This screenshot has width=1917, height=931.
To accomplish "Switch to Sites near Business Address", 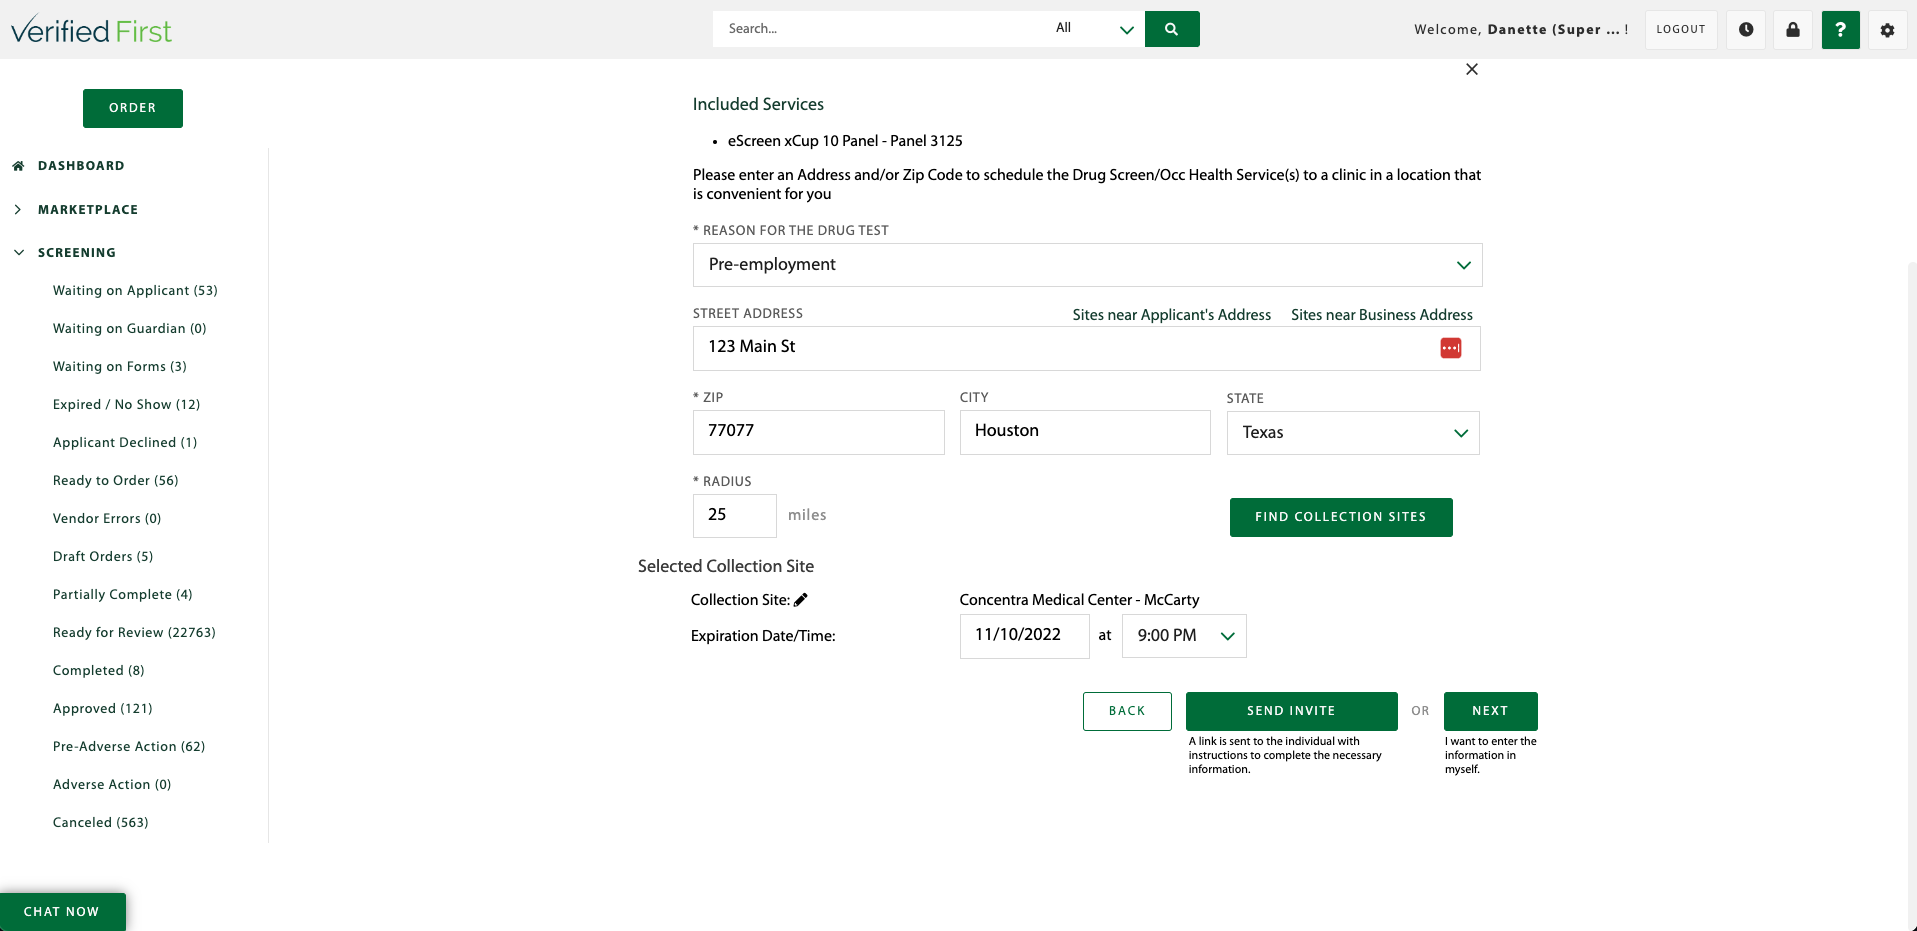I will click(x=1382, y=314).
